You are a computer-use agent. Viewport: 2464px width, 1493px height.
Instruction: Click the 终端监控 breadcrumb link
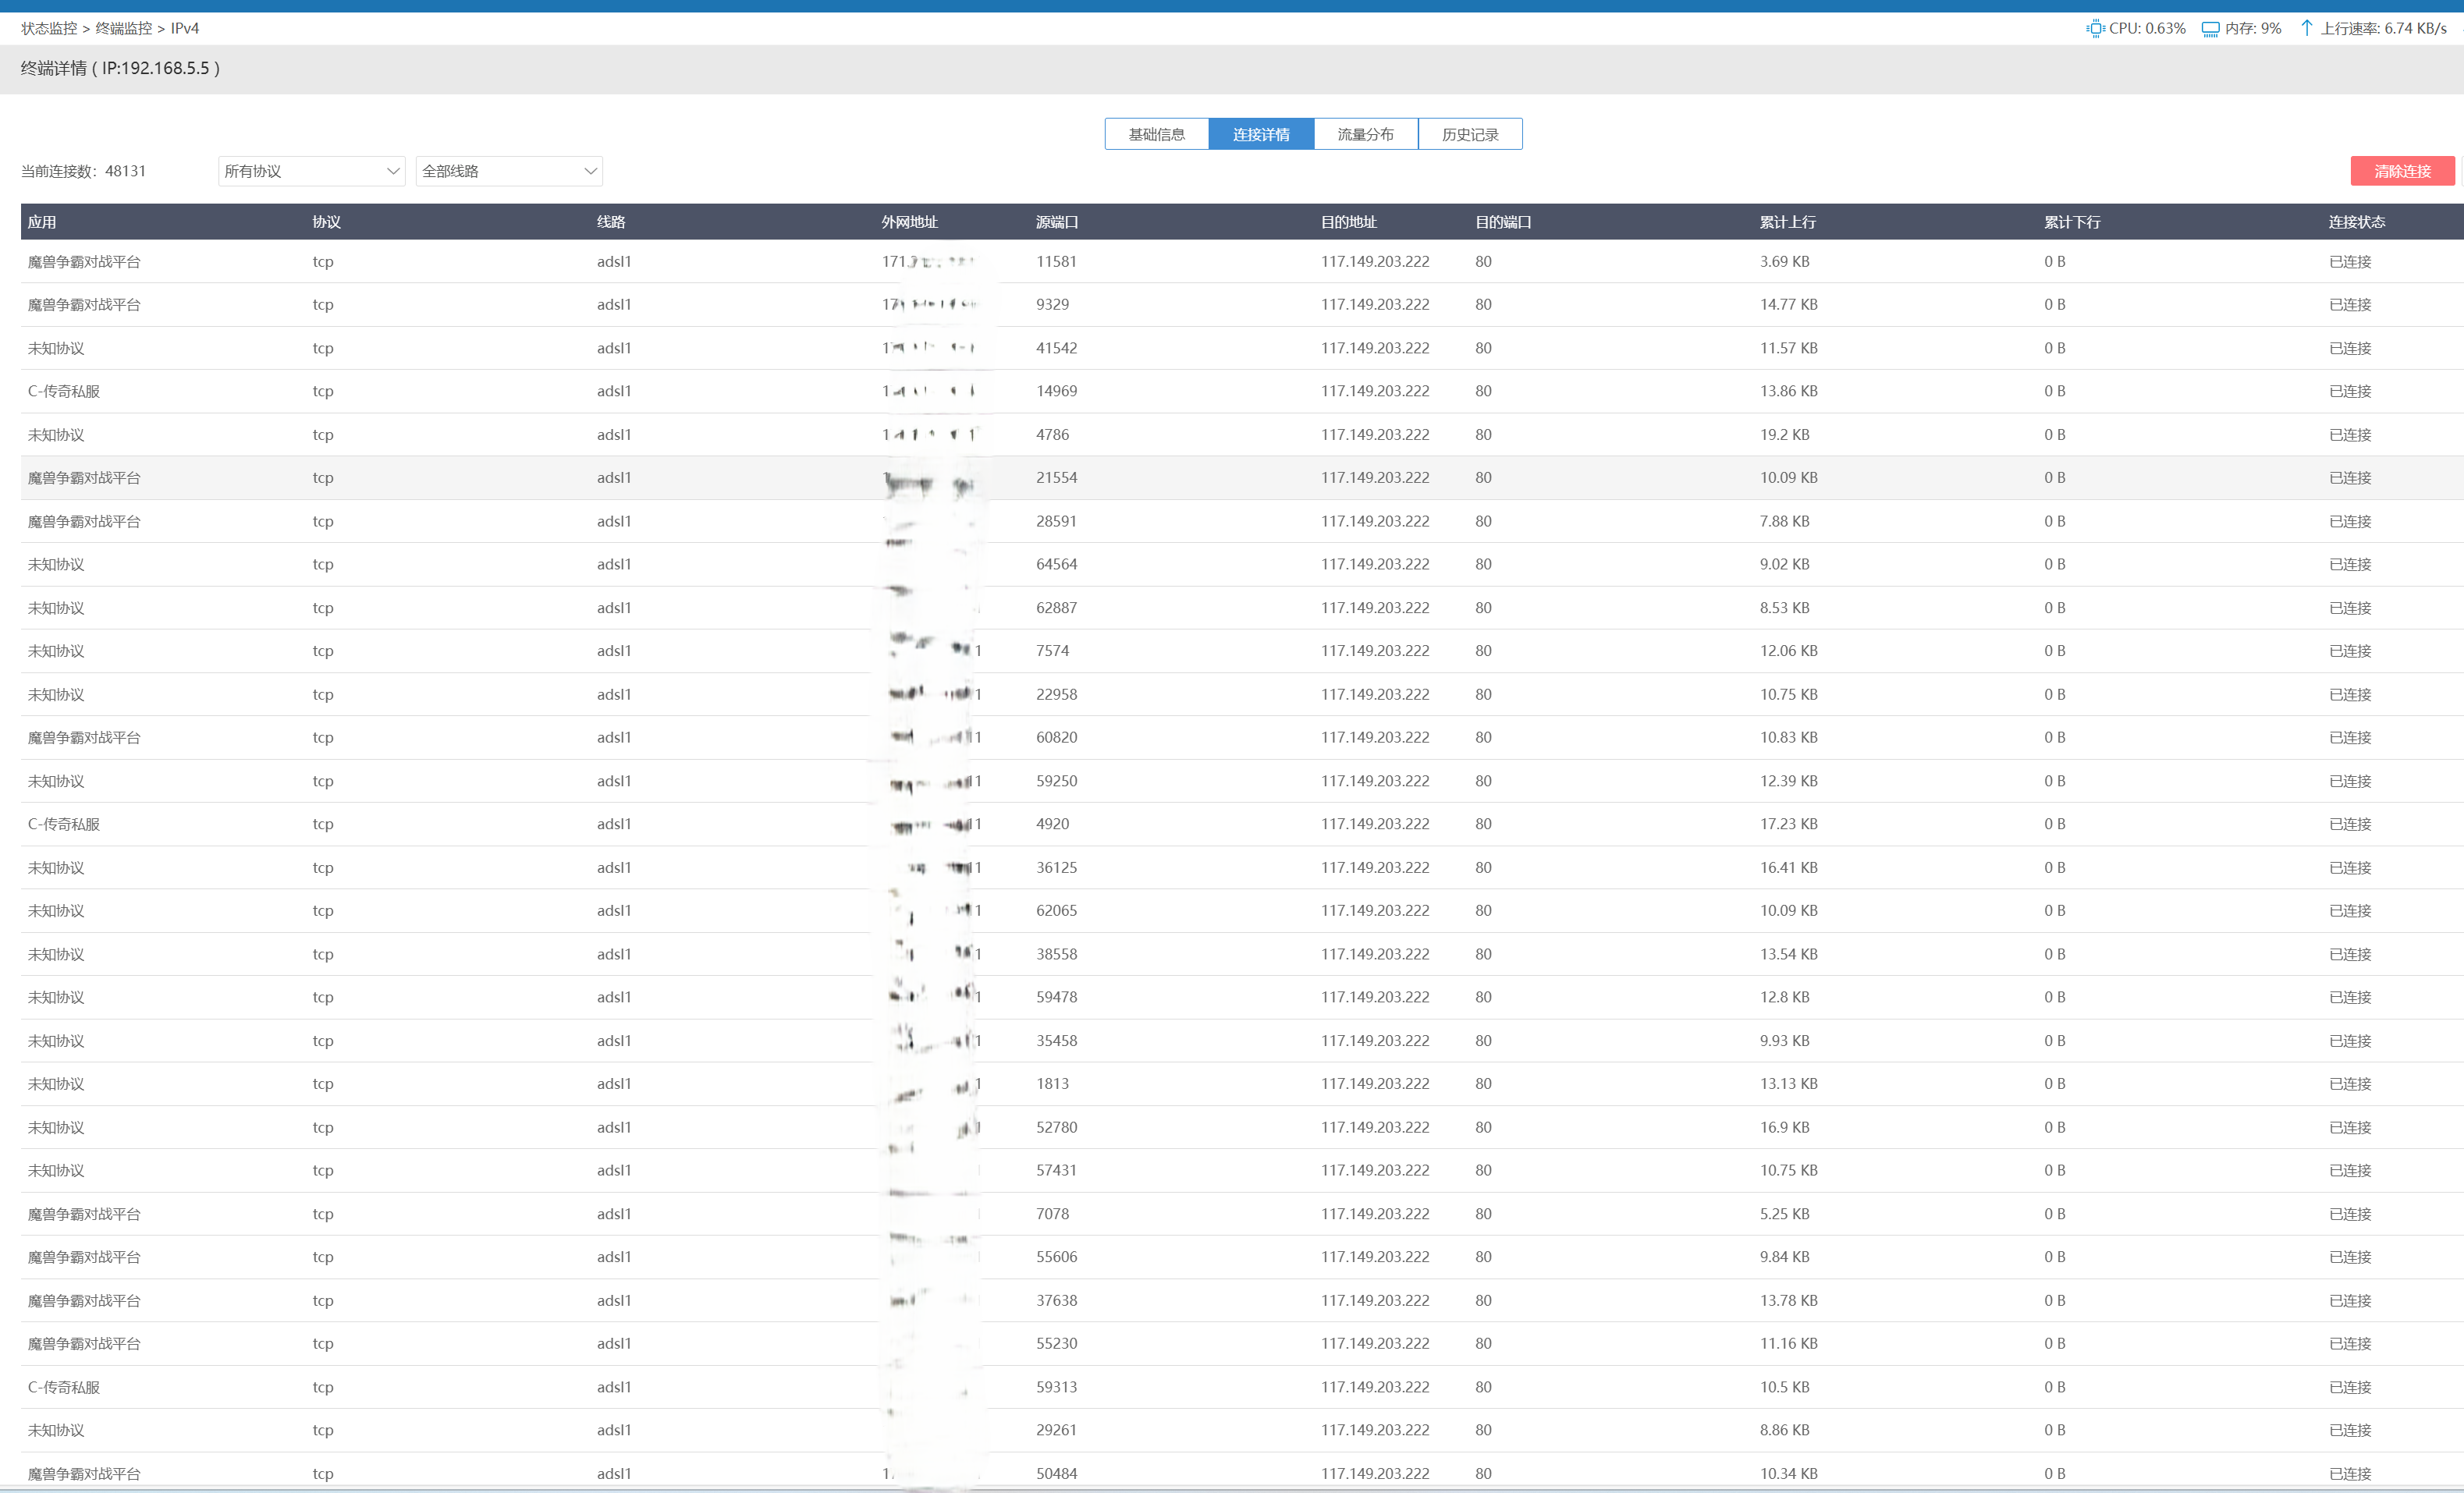tap(124, 28)
